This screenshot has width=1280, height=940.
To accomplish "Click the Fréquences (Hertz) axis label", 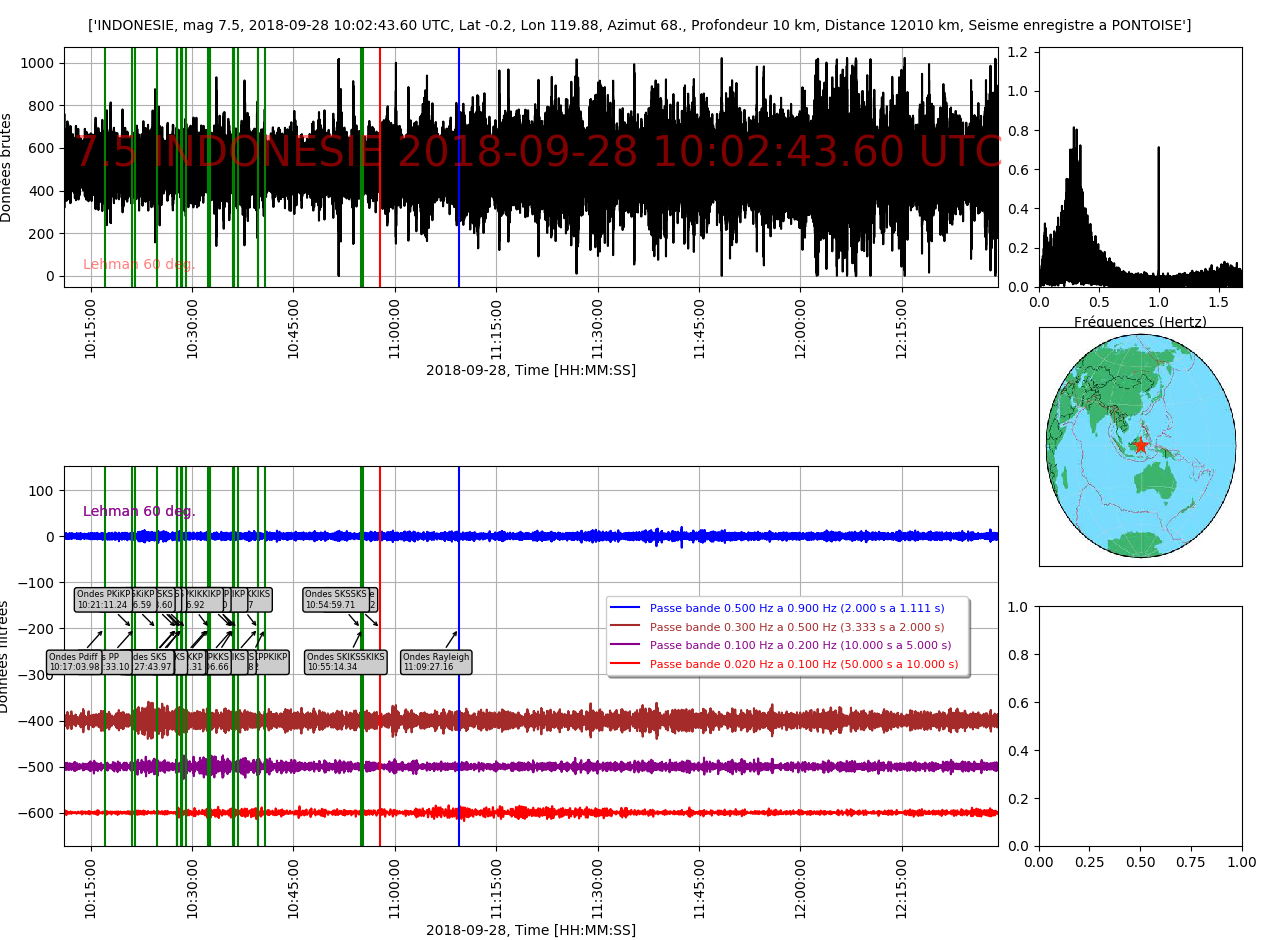I will click(x=1140, y=322).
